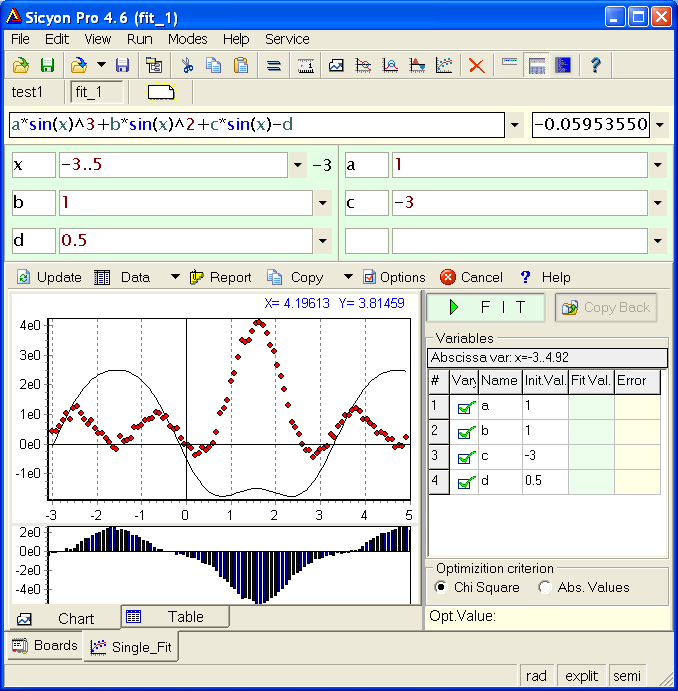Select the Abs. Values optimization criterion
Viewport: 678px width, 691px height.
(x=545, y=587)
